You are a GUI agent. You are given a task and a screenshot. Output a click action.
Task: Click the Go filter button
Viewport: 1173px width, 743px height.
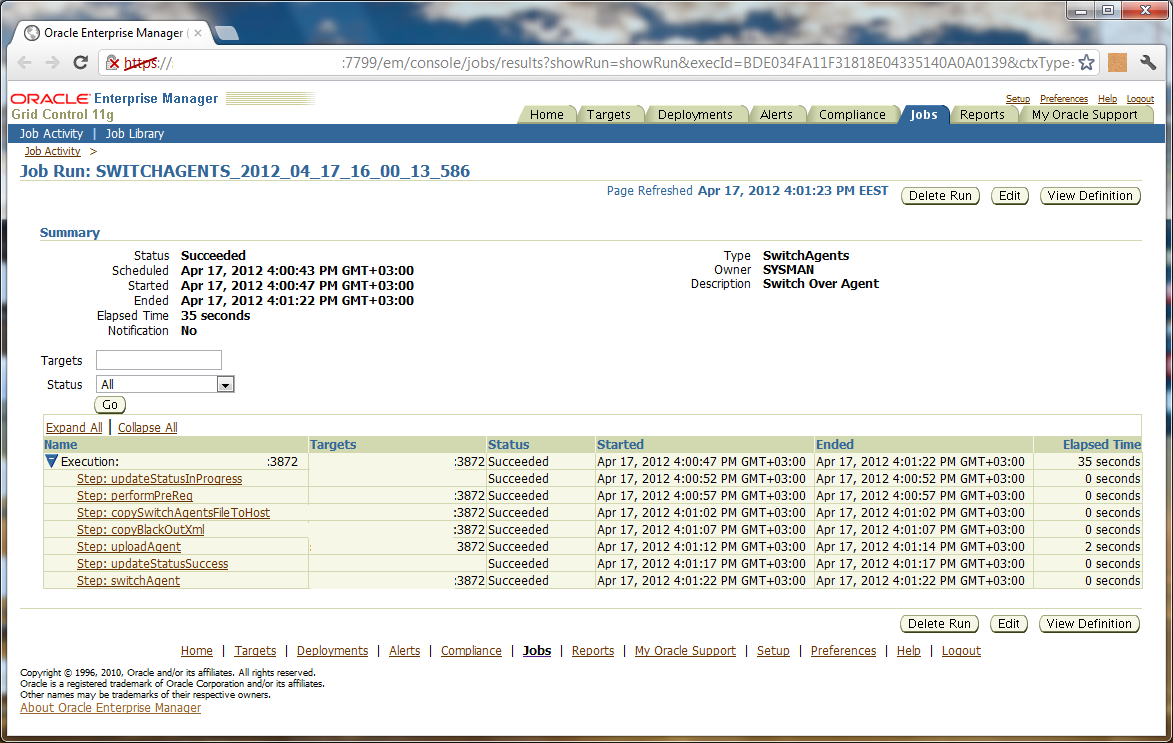(110, 405)
